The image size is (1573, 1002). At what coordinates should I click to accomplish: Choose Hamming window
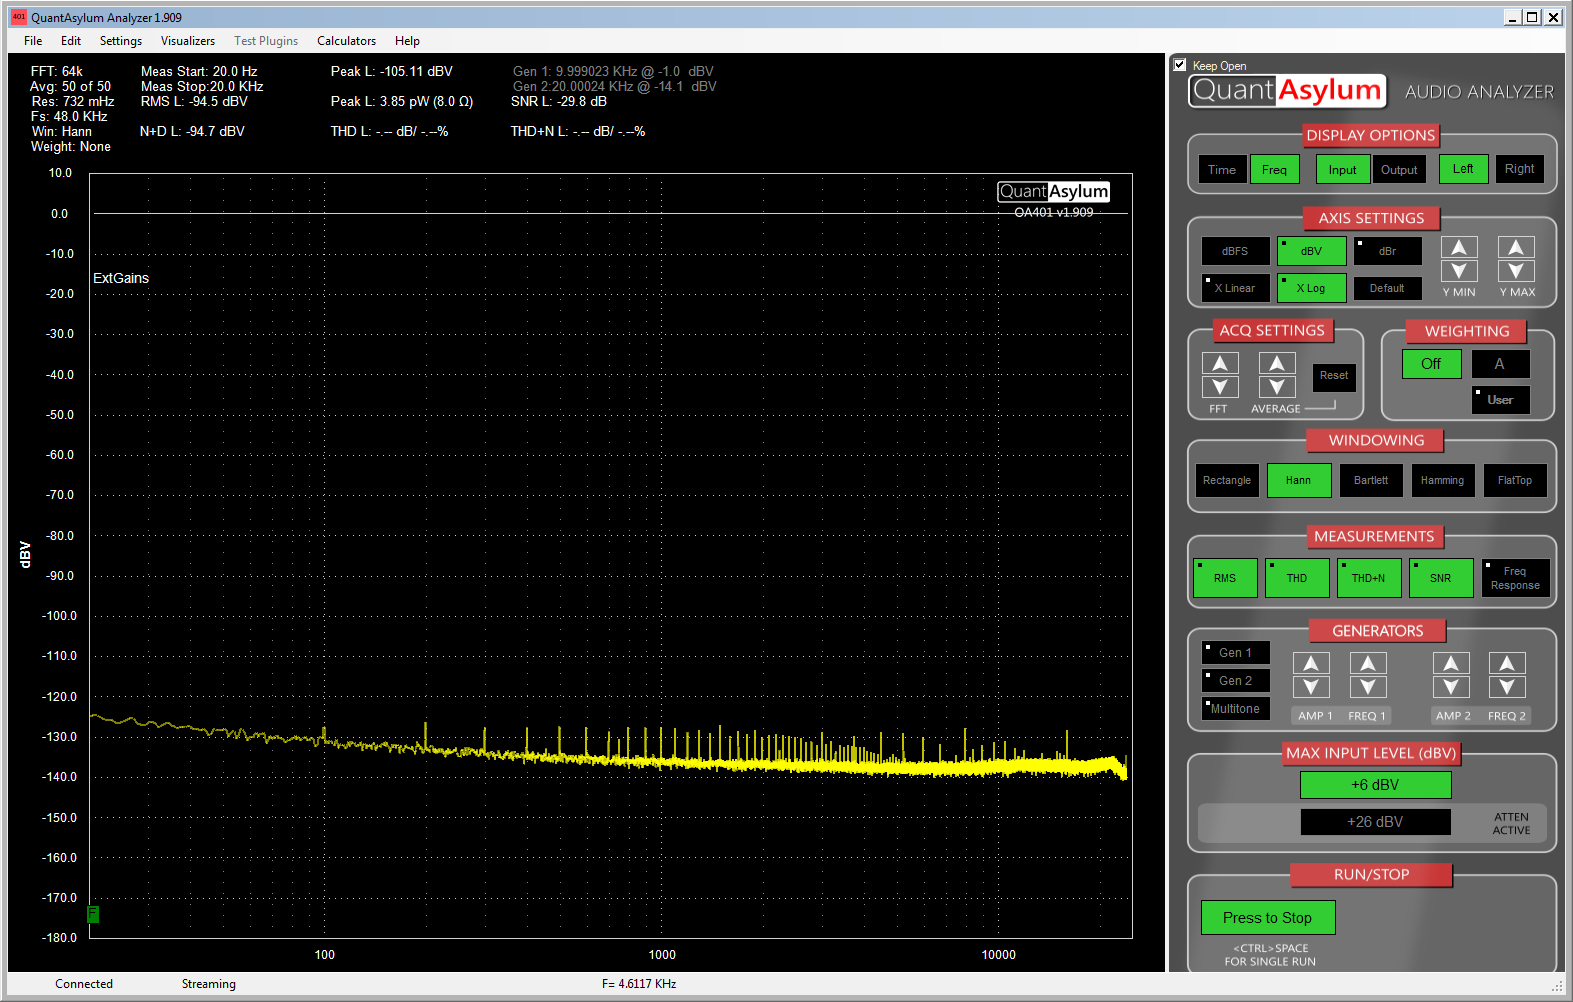click(1443, 481)
